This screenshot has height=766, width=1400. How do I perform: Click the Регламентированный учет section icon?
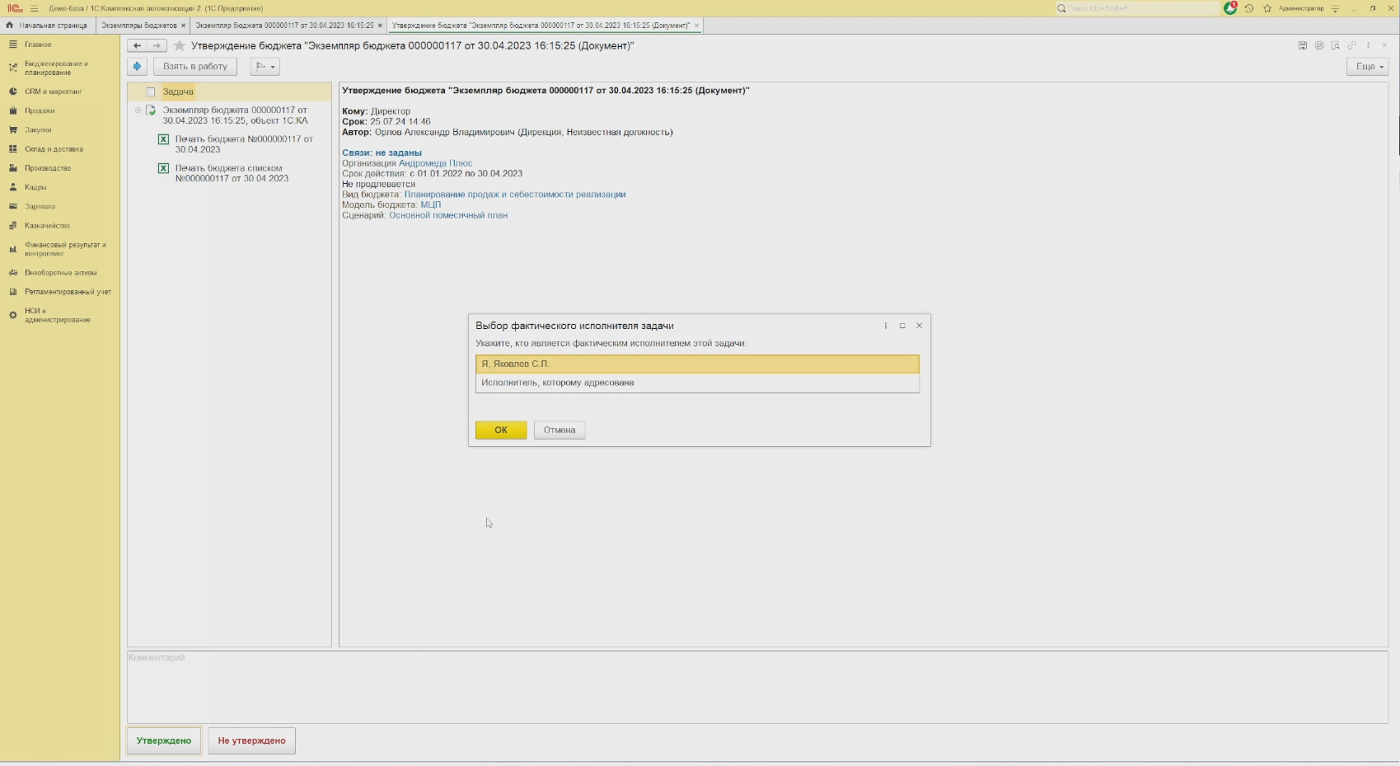pos(13,292)
